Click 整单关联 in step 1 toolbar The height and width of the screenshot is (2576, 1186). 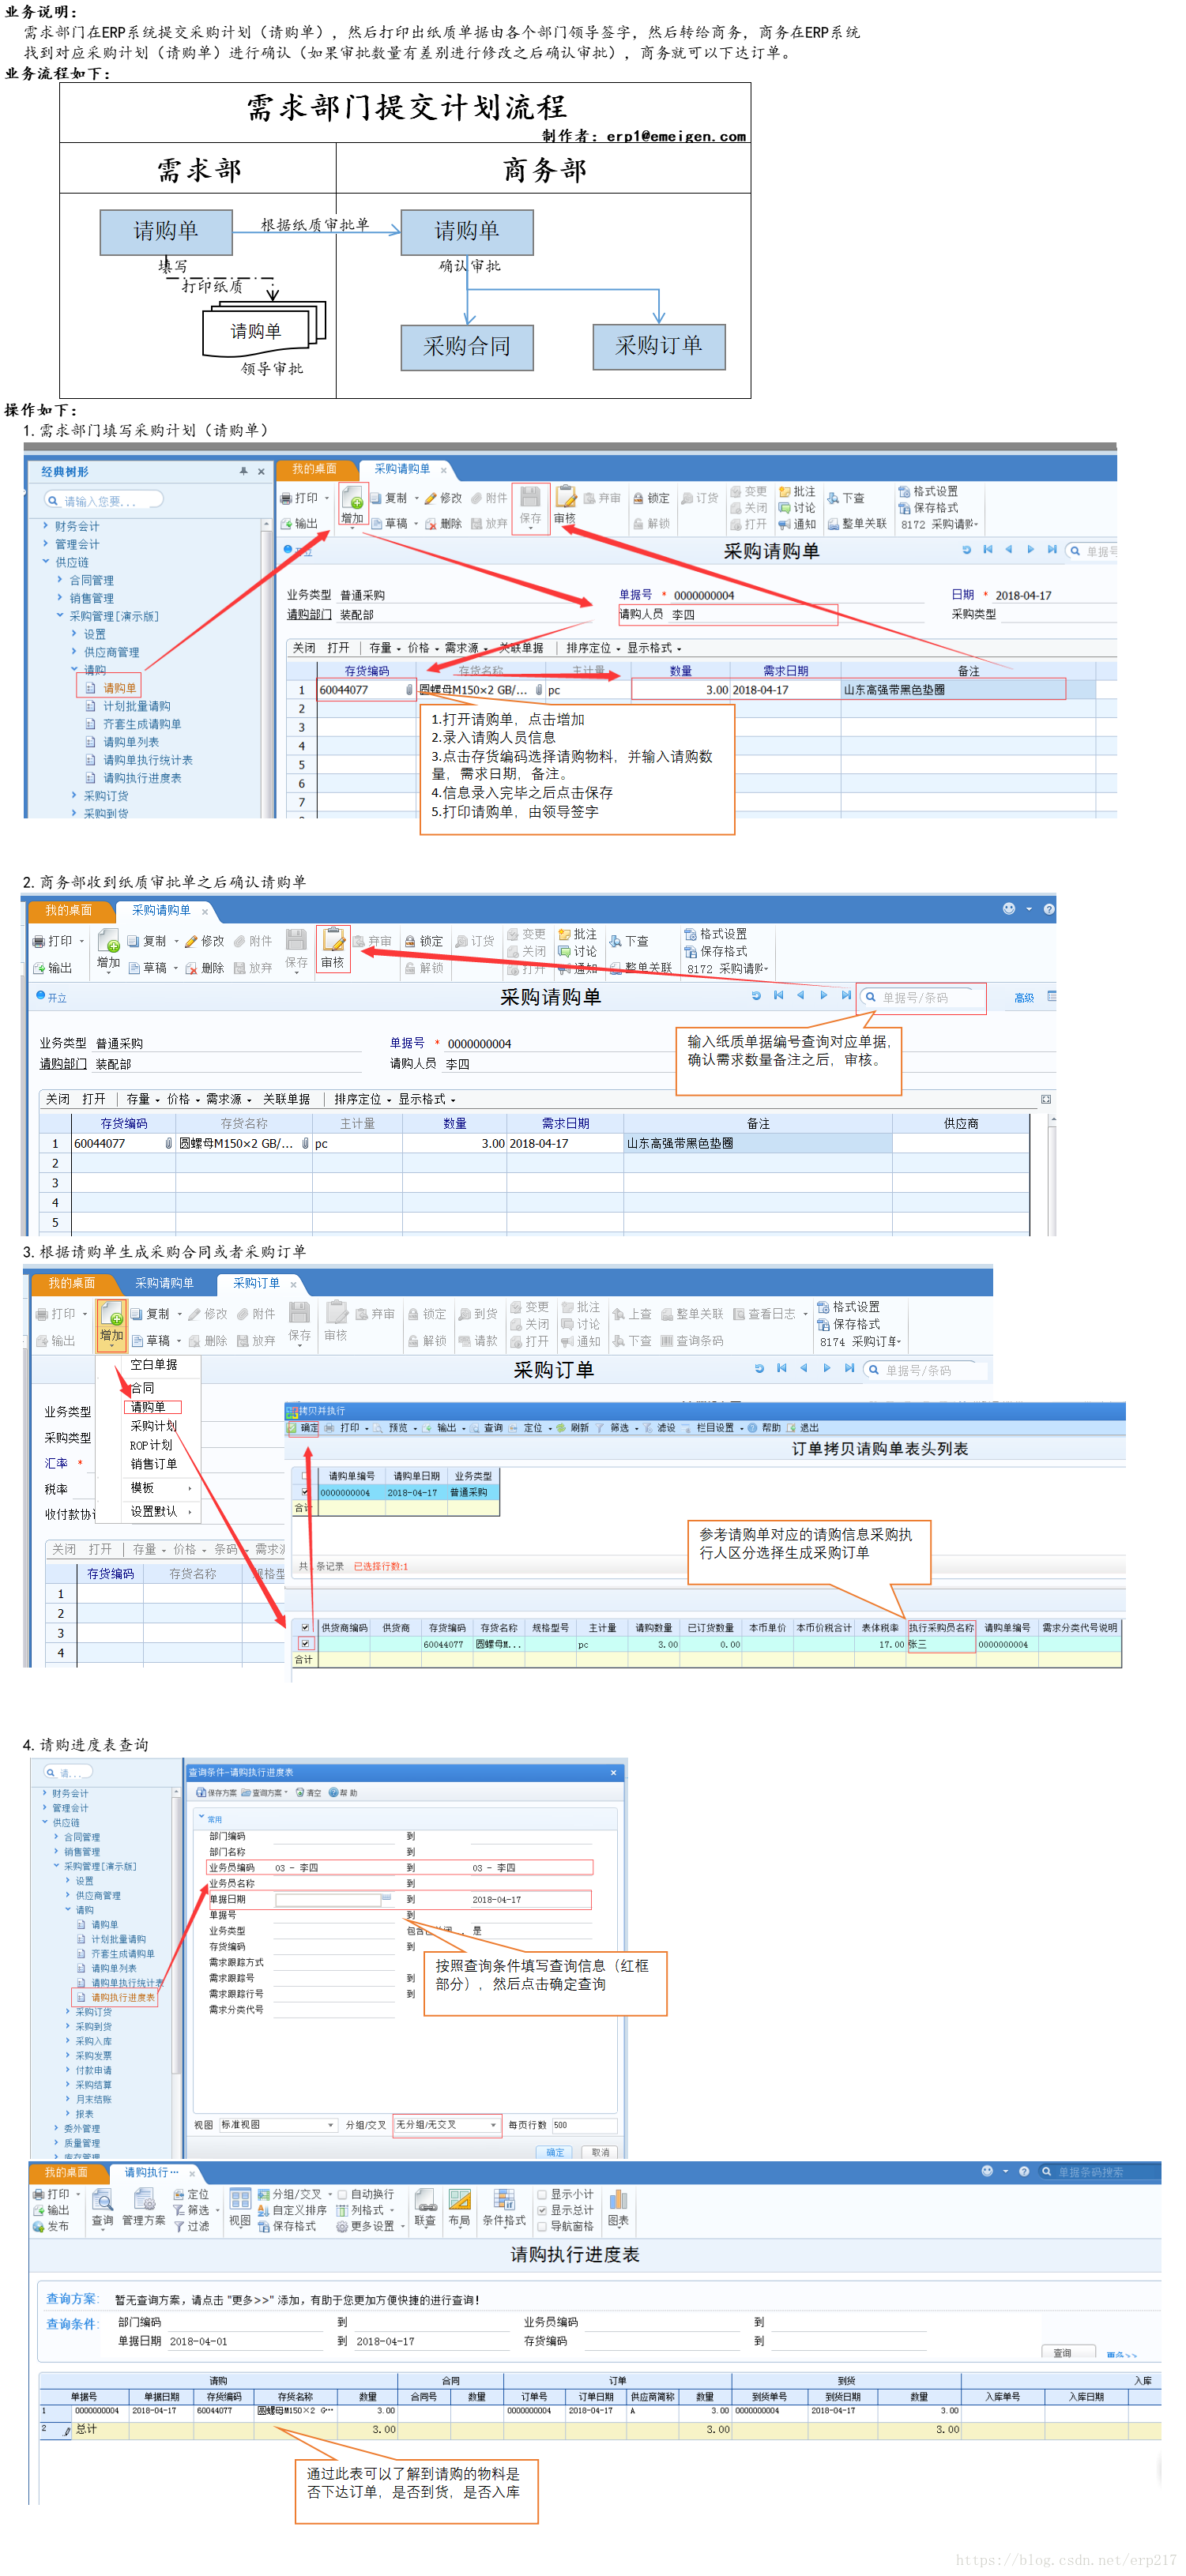pyautogui.click(x=857, y=523)
